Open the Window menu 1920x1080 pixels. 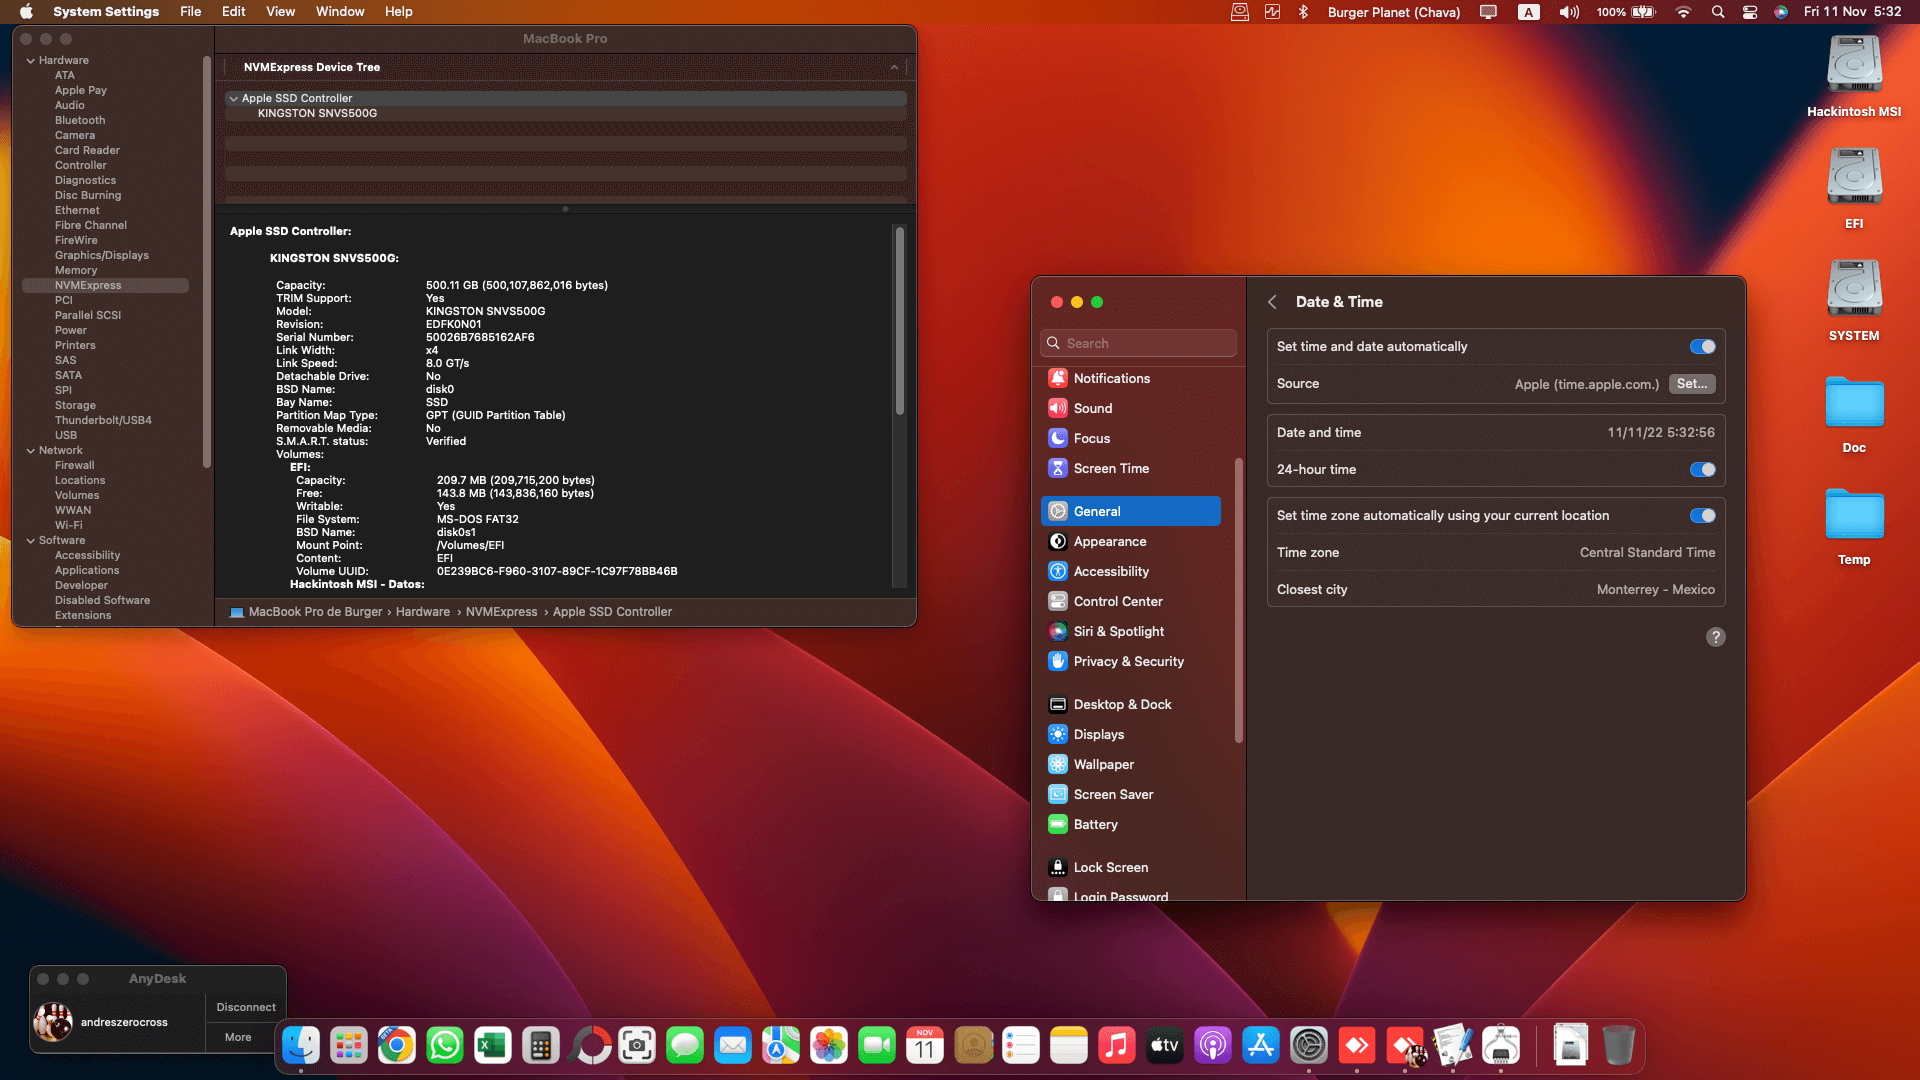pyautogui.click(x=340, y=12)
